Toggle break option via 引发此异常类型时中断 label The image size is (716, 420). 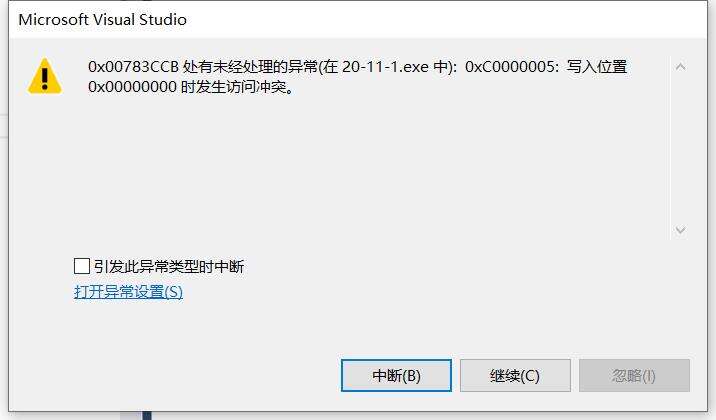pyautogui.click(x=169, y=266)
